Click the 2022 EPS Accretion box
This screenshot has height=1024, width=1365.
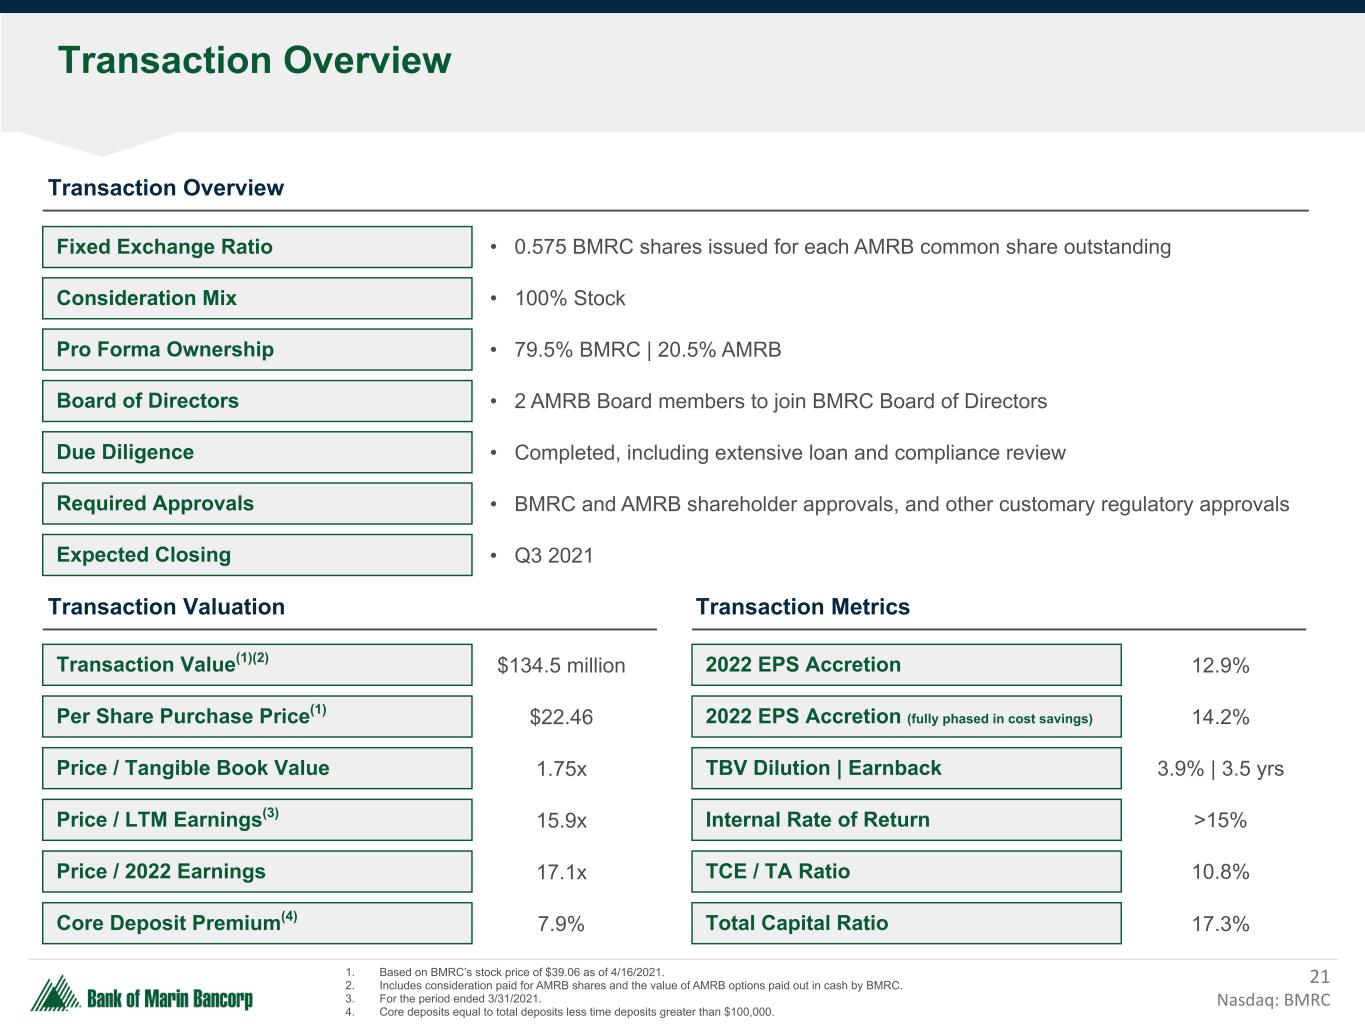click(x=905, y=665)
